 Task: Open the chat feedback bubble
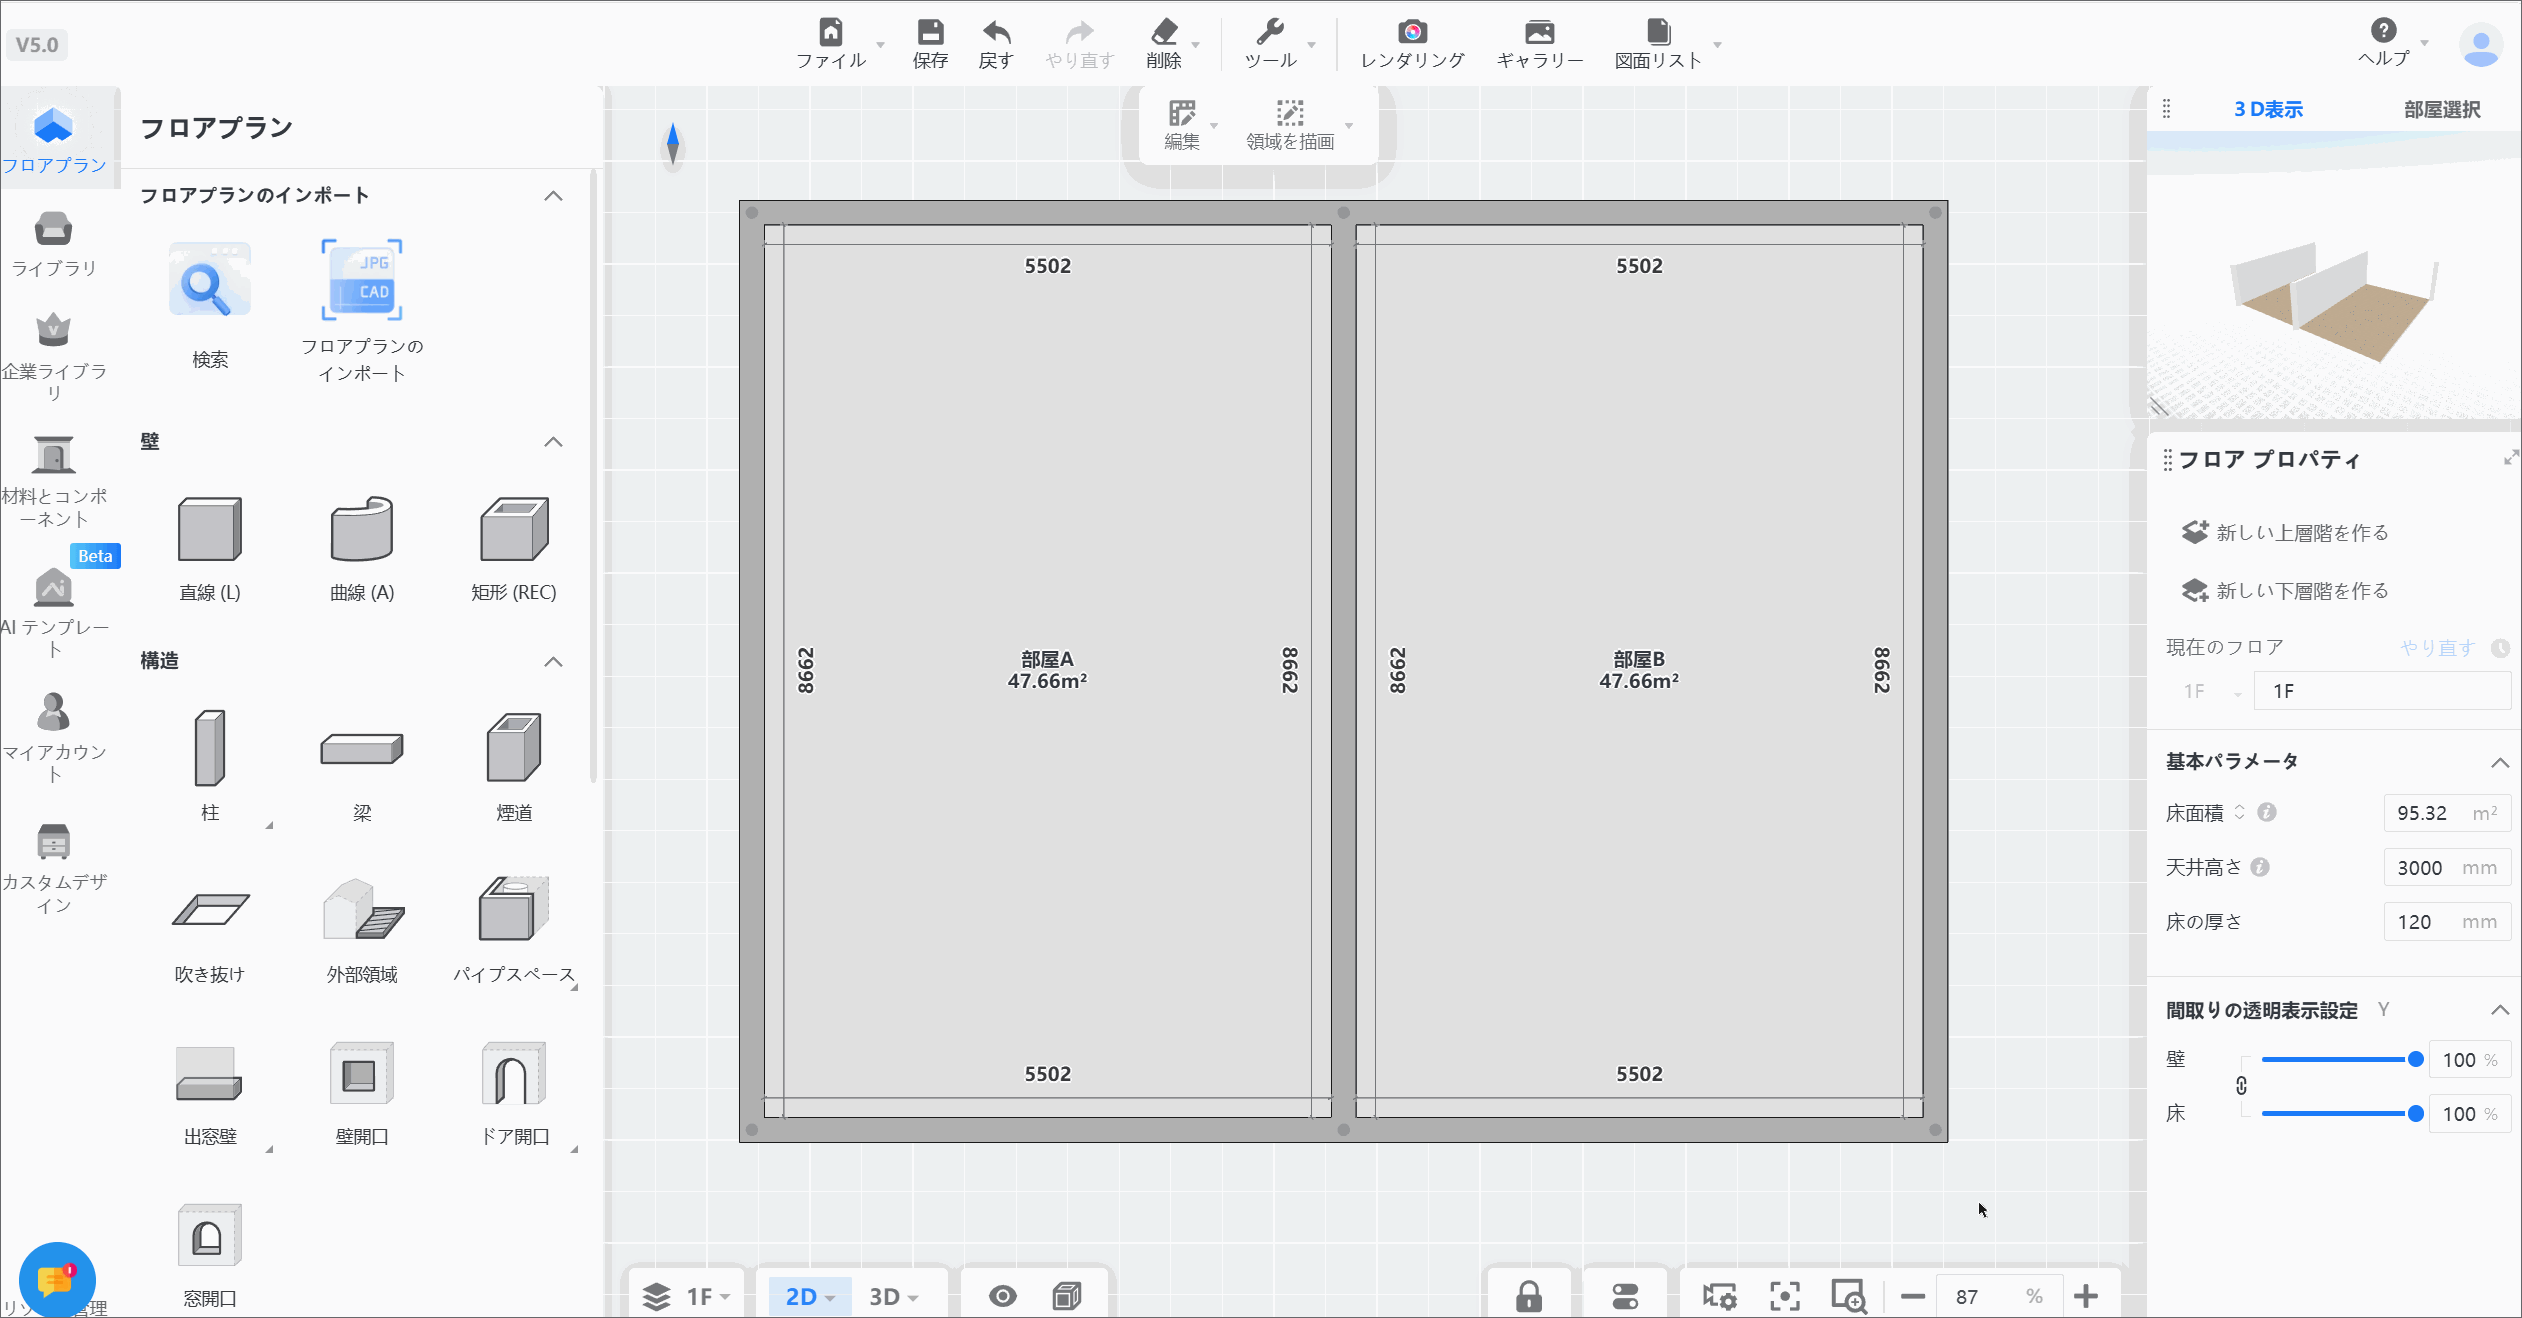click(x=57, y=1280)
